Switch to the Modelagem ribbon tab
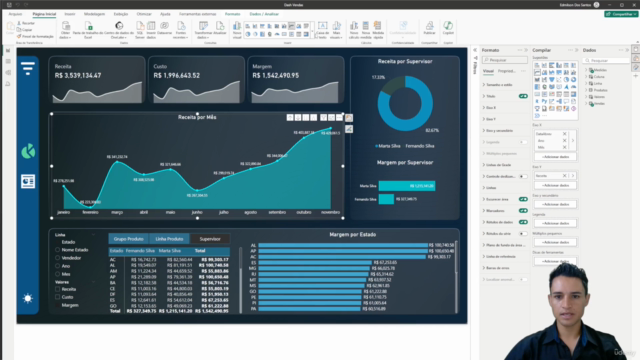The height and width of the screenshot is (360, 640). pos(94,14)
